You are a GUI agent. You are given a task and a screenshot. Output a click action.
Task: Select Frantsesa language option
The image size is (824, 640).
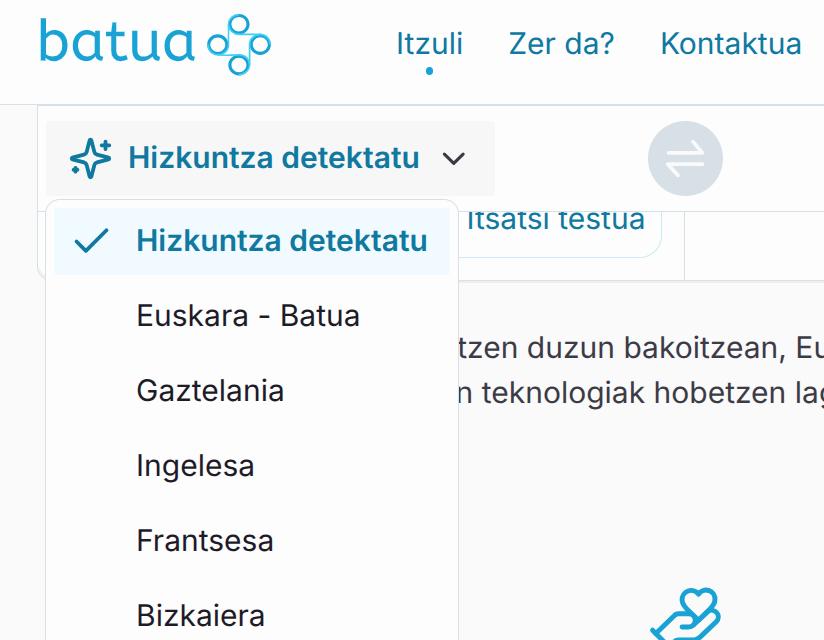coord(205,541)
